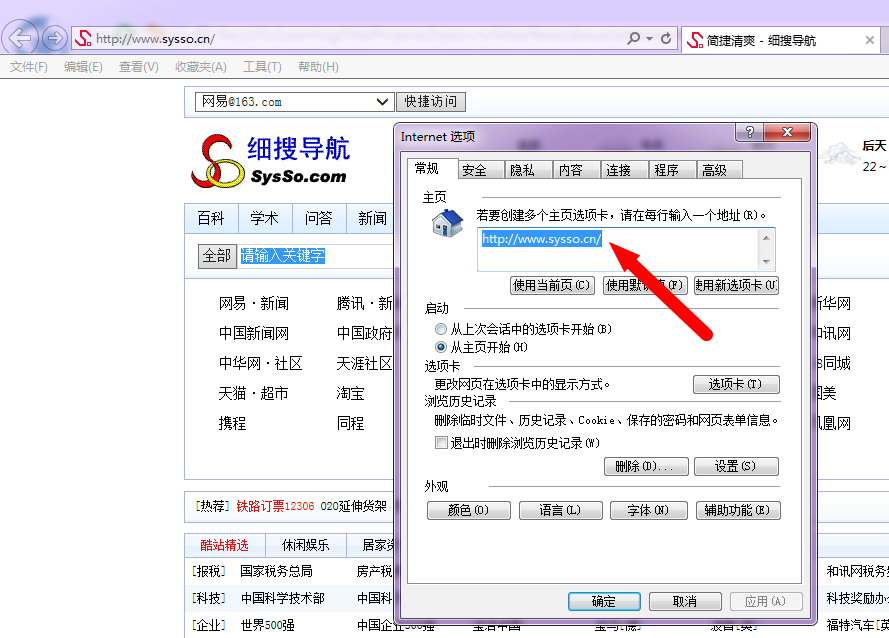Open the 工具(T) menu

click(262, 67)
